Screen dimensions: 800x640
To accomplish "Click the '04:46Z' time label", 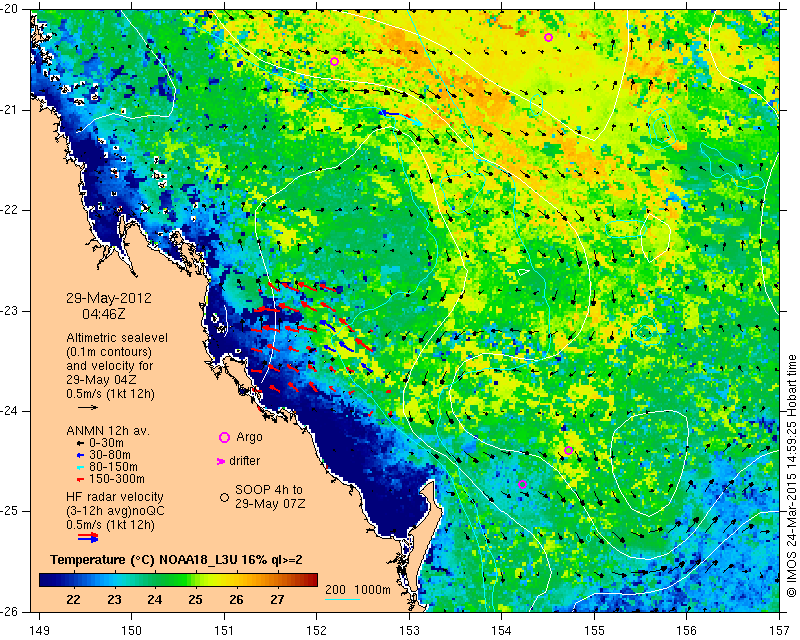I will click(x=104, y=314).
